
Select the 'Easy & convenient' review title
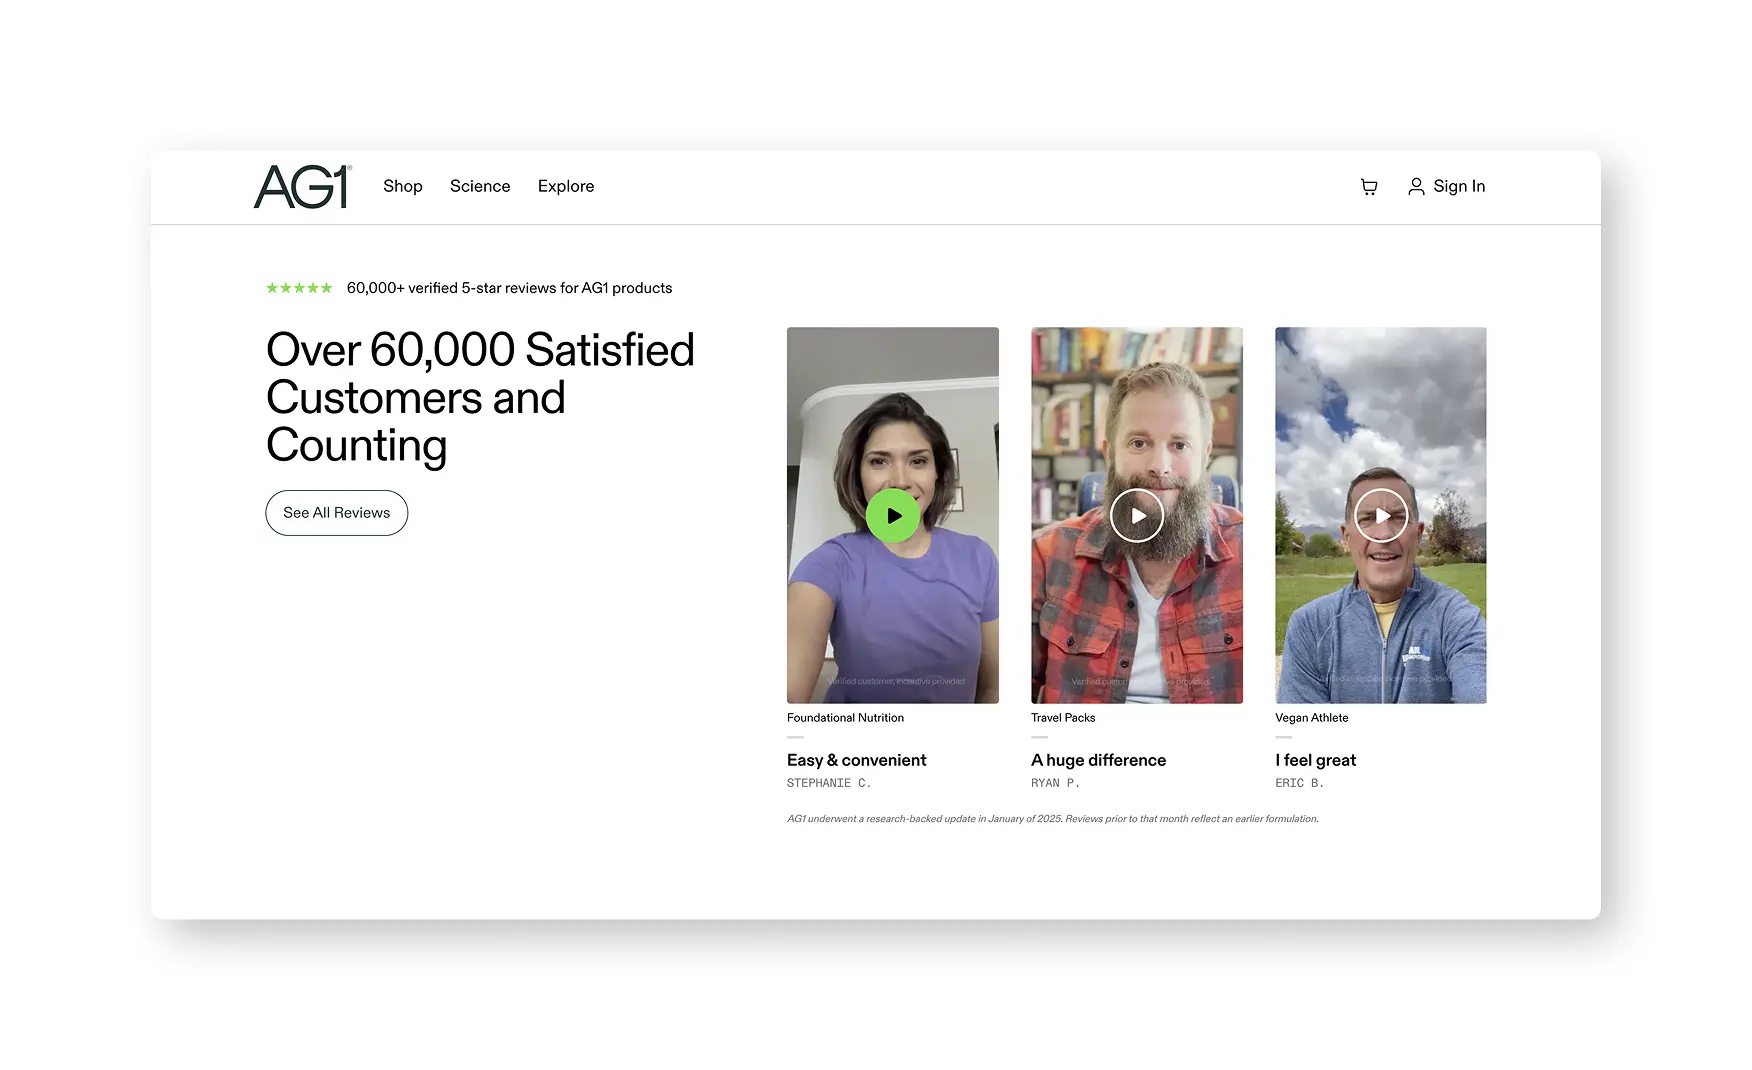point(857,760)
